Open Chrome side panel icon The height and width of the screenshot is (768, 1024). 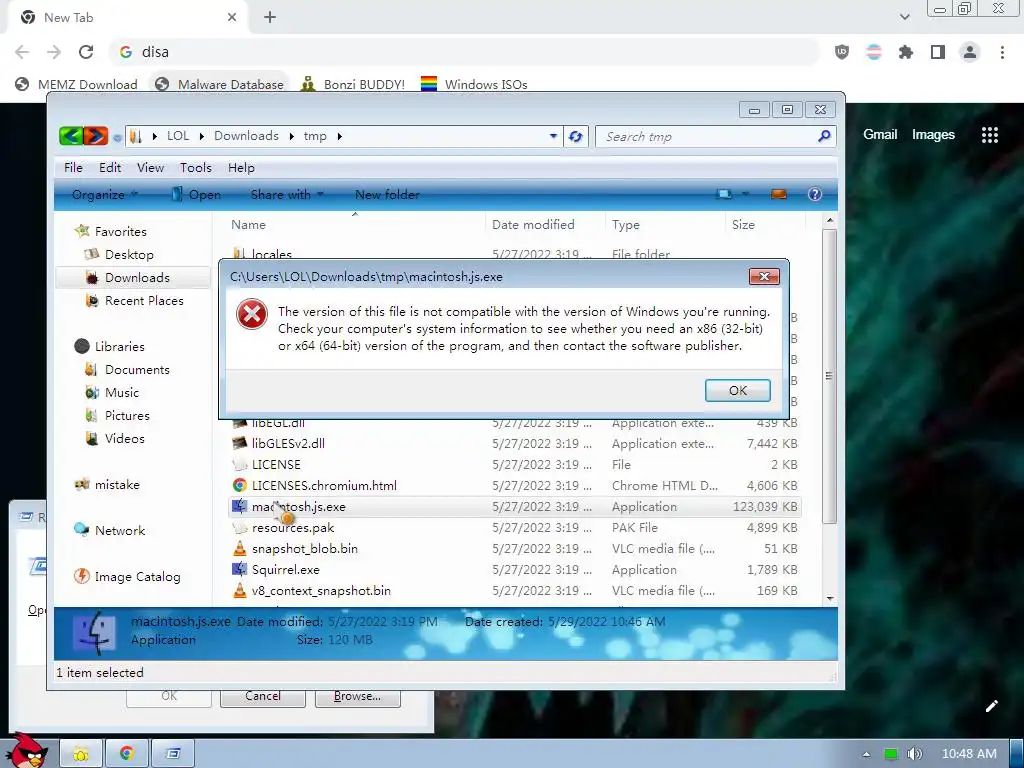[x=938, y=52]
